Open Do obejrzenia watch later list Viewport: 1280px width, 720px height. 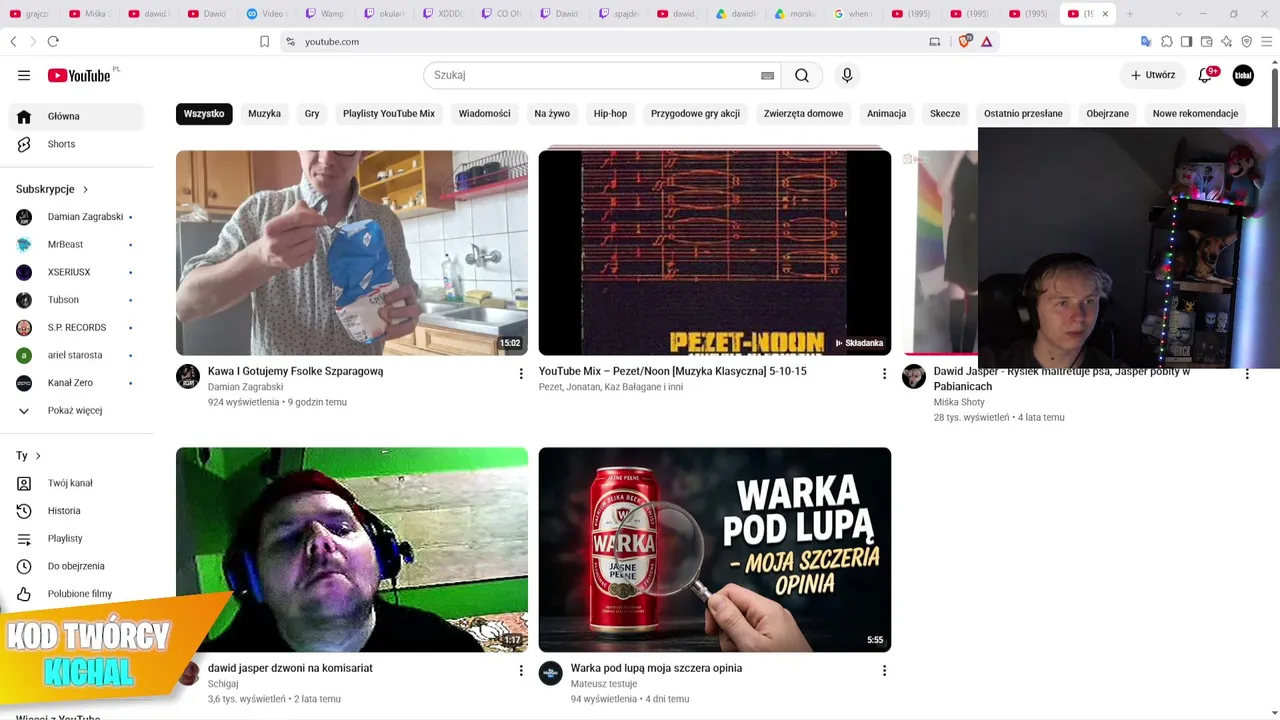[x=76, y=566]
